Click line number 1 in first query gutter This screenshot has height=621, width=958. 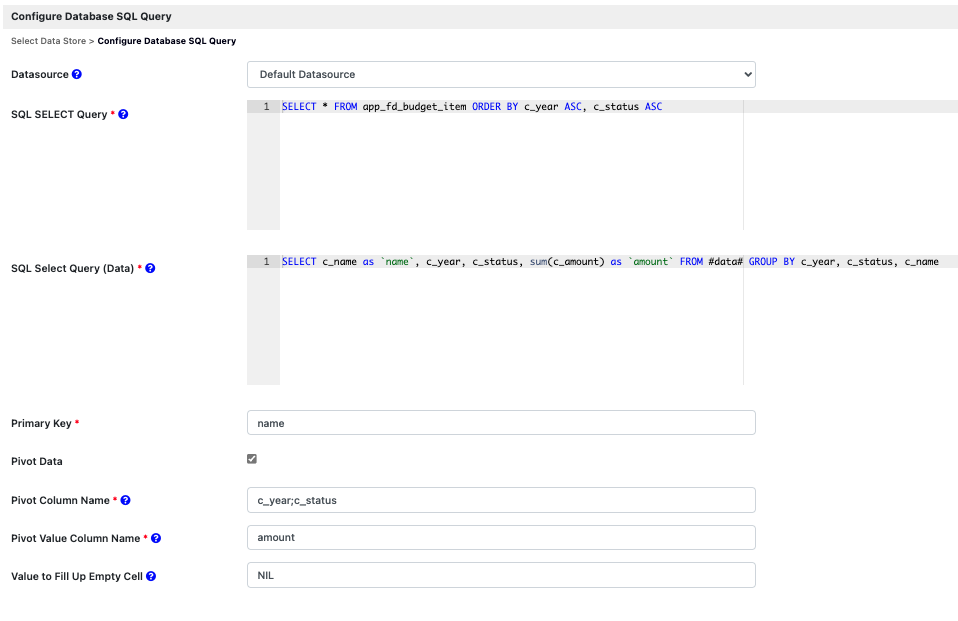(x=265, y=107)
